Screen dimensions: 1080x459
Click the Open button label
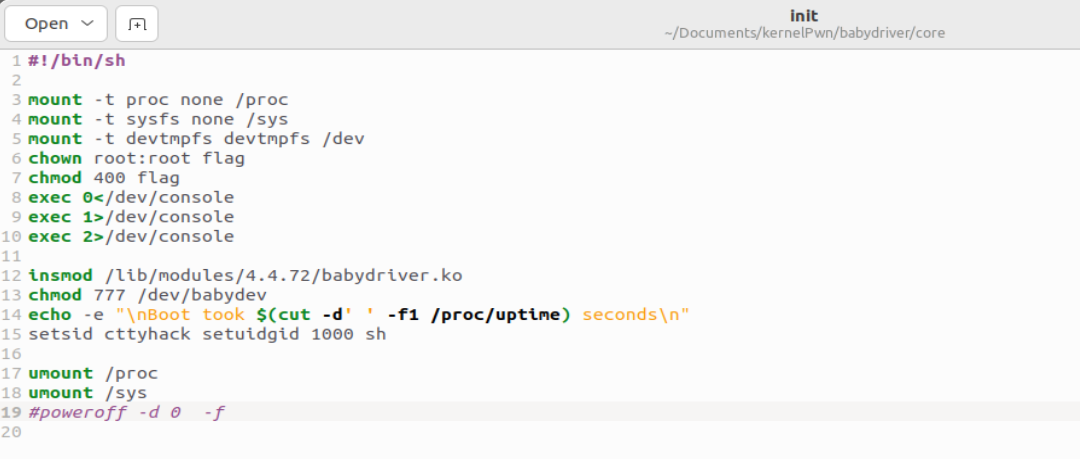pyautogui.click(x=47, y=23)
